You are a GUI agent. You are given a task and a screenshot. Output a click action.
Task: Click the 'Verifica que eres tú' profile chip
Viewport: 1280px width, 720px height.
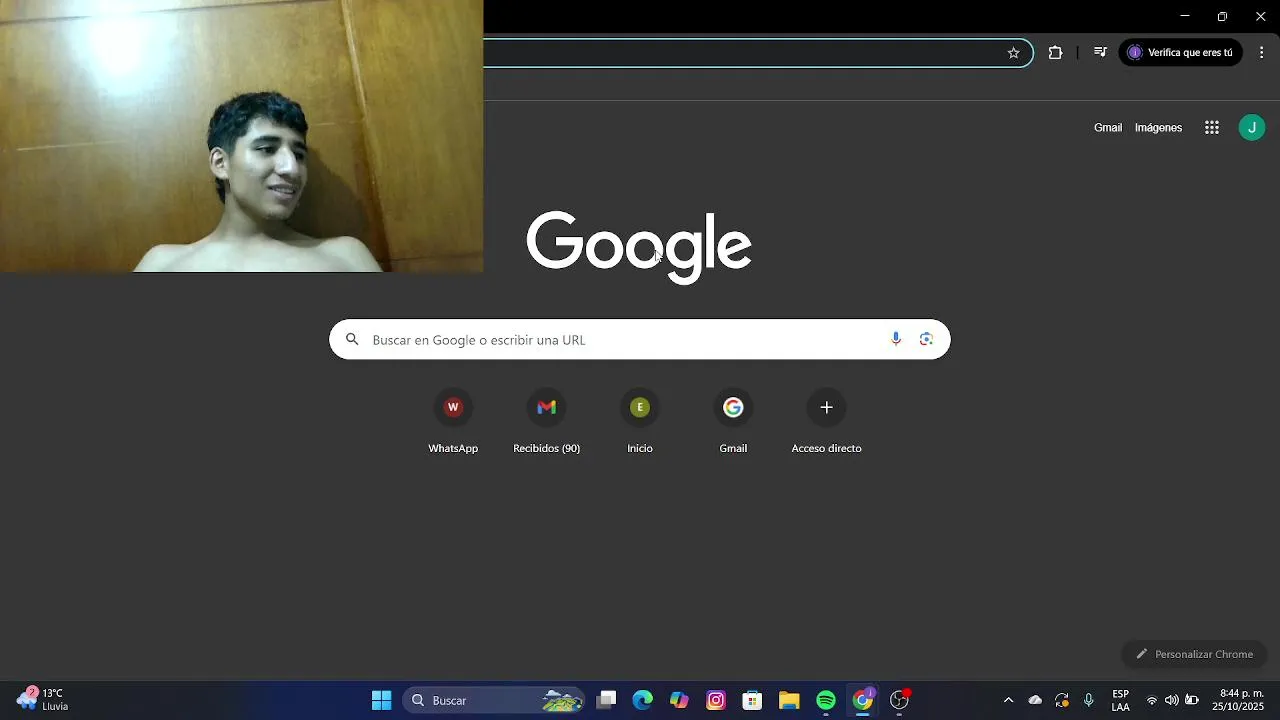(1180, 53)
